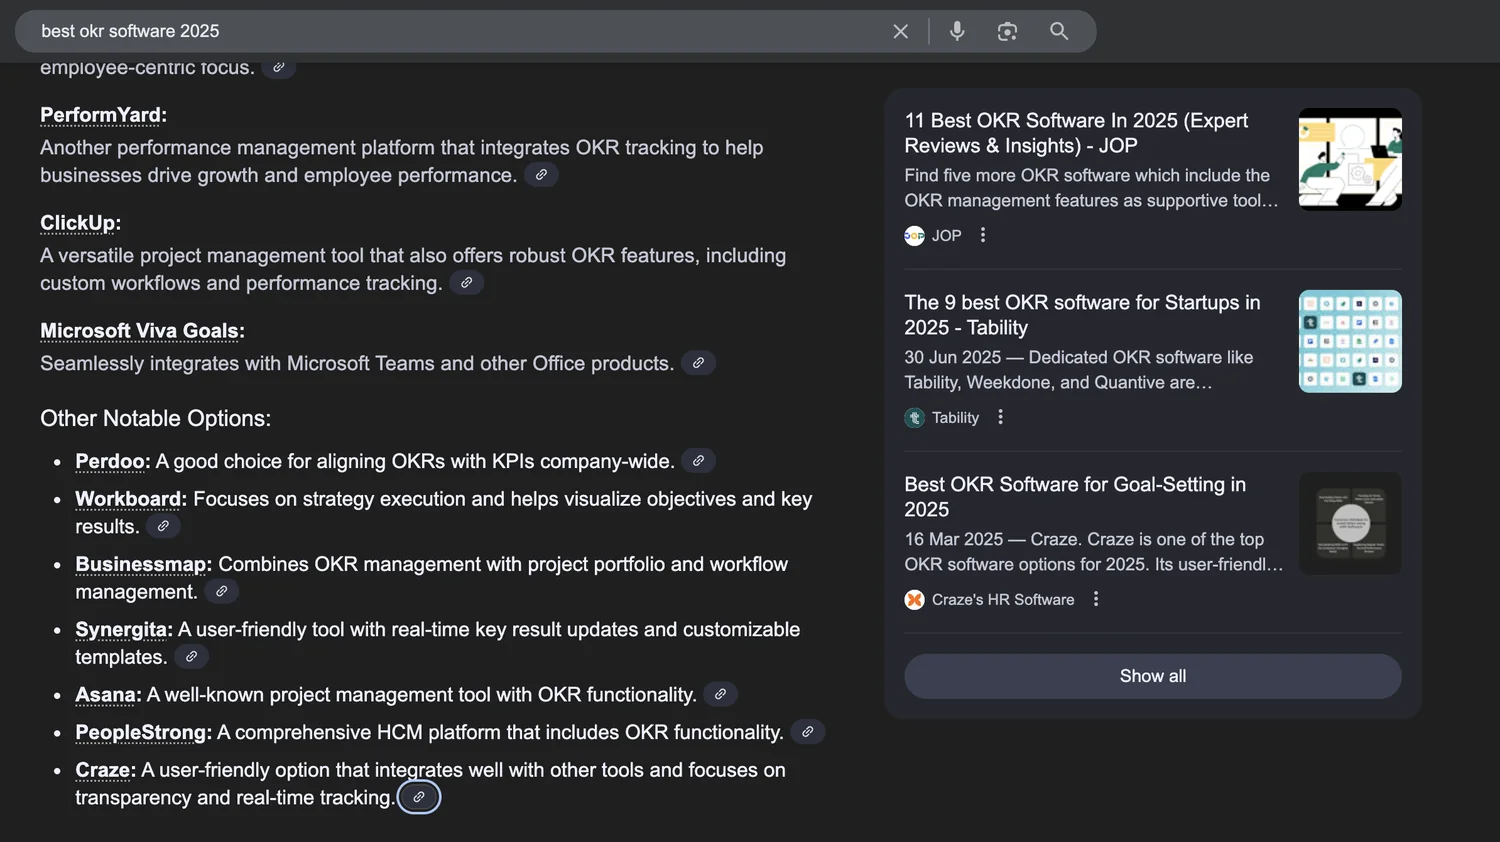Open source link icon after Synergita description
This screenshot has width=1500, height=842.
tap(191, 657)
